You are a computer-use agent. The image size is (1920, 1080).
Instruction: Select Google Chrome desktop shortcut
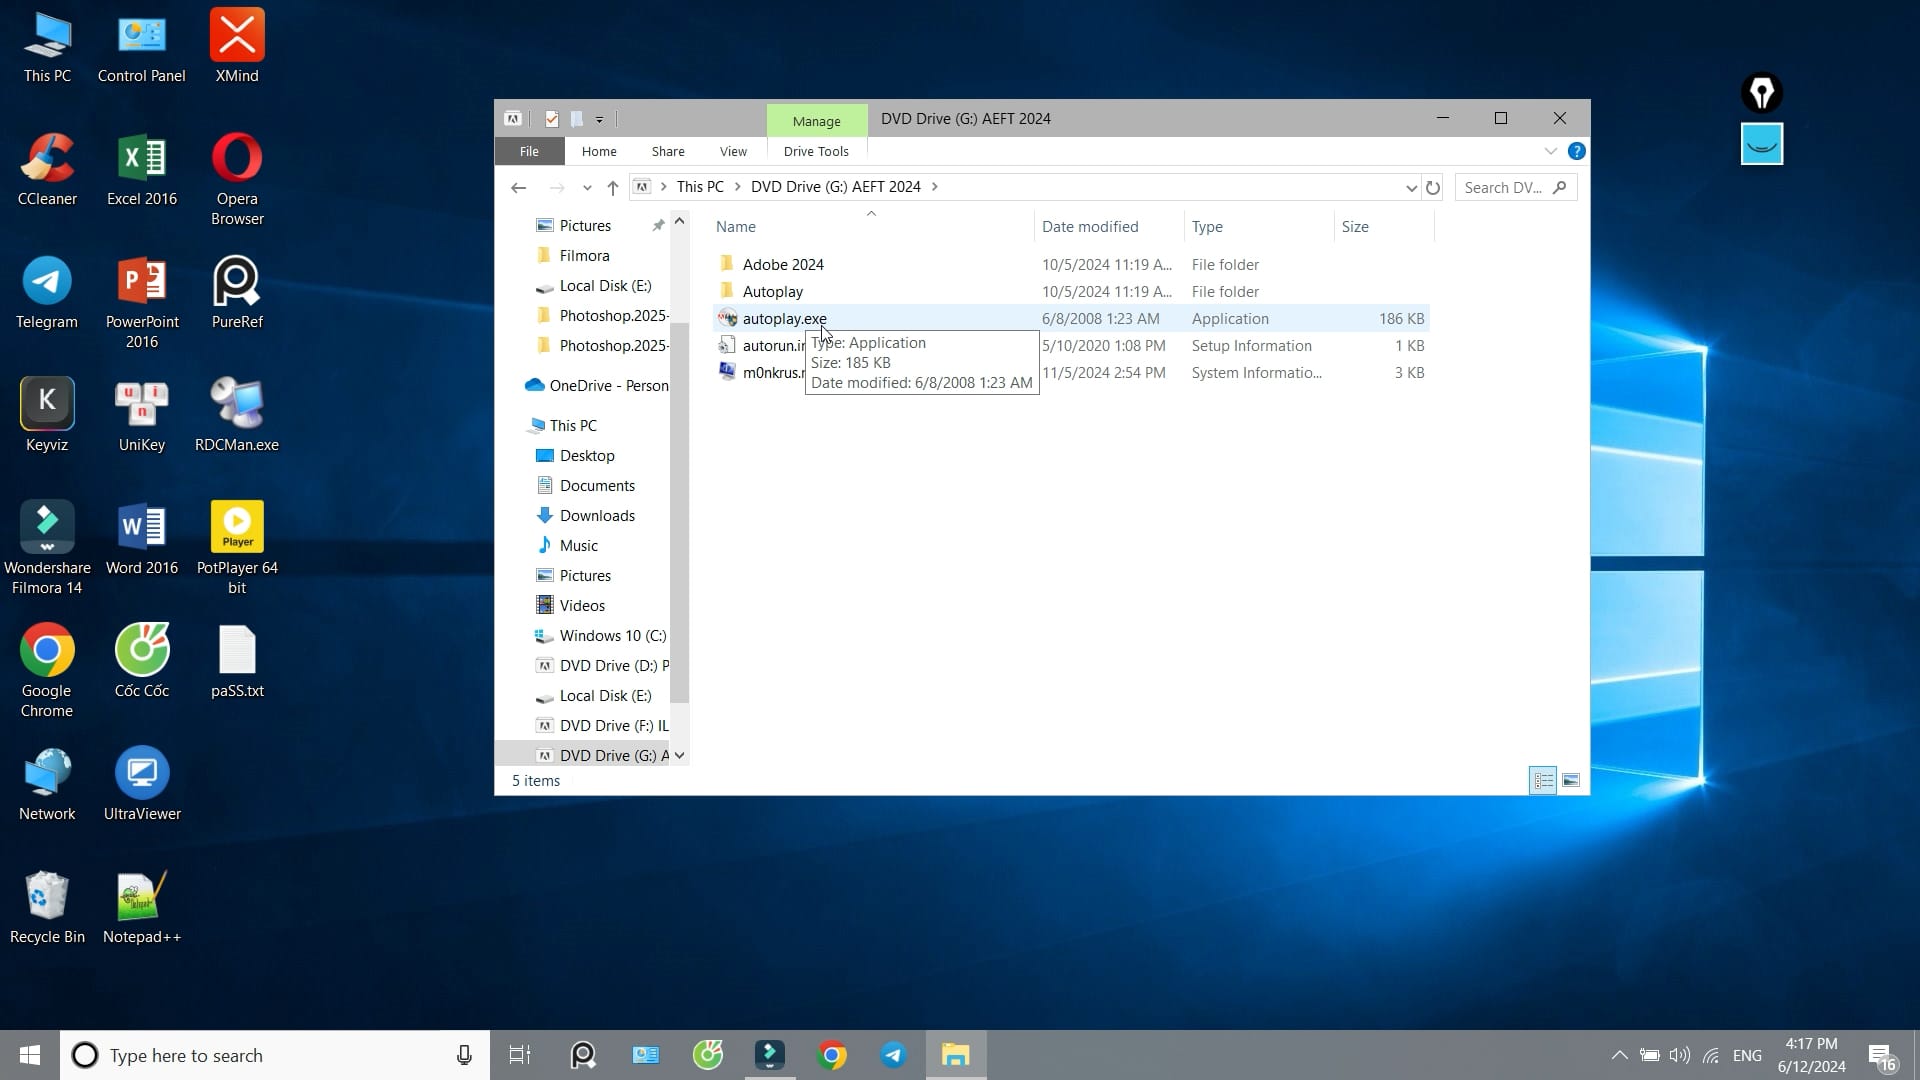pyautogui.click(x=47, y=671)
